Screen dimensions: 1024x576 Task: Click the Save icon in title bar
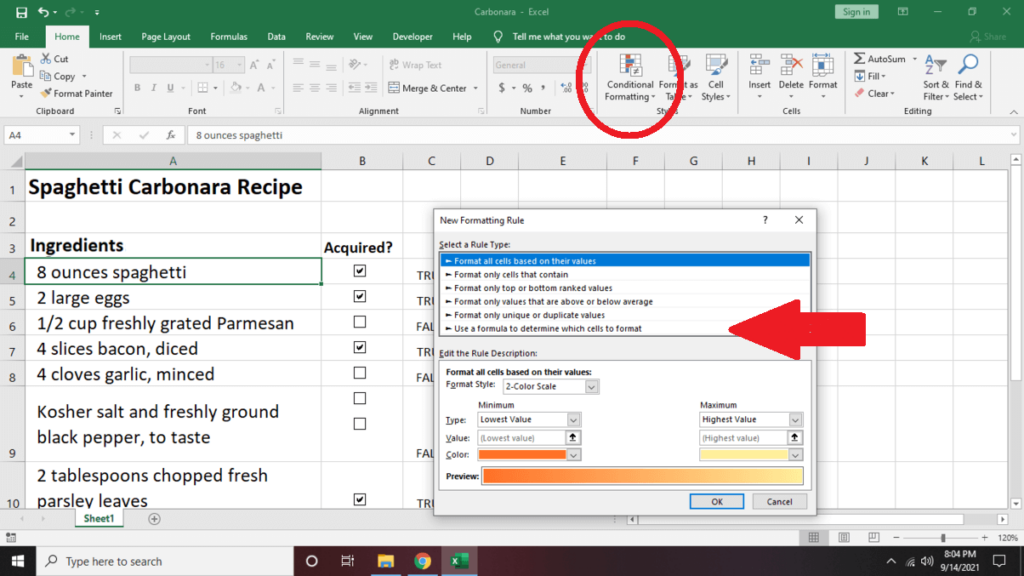(x=21, y=12)
